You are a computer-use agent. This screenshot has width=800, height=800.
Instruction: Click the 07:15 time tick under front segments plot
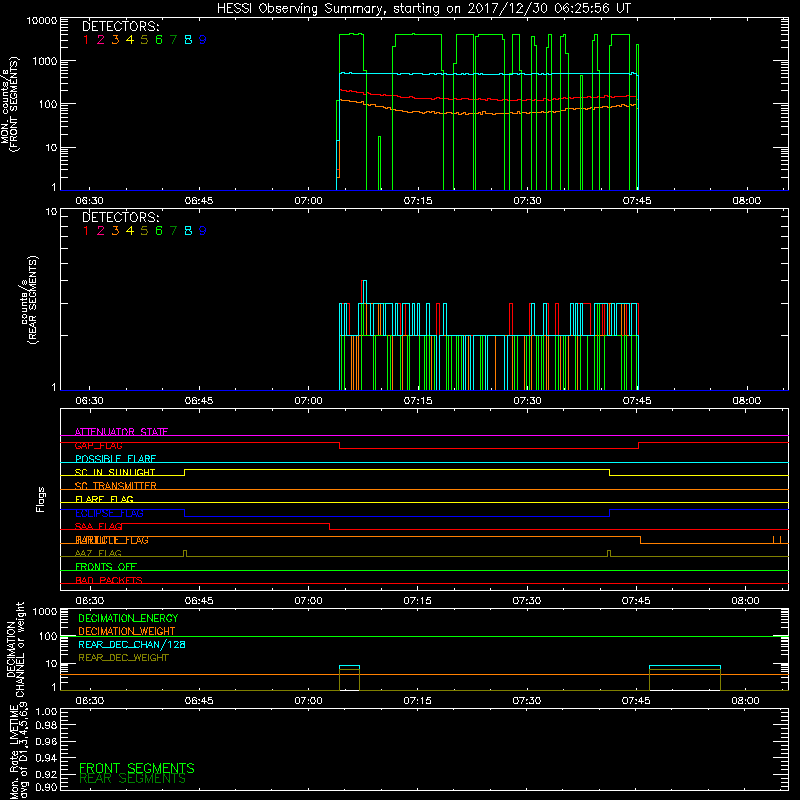418,201
